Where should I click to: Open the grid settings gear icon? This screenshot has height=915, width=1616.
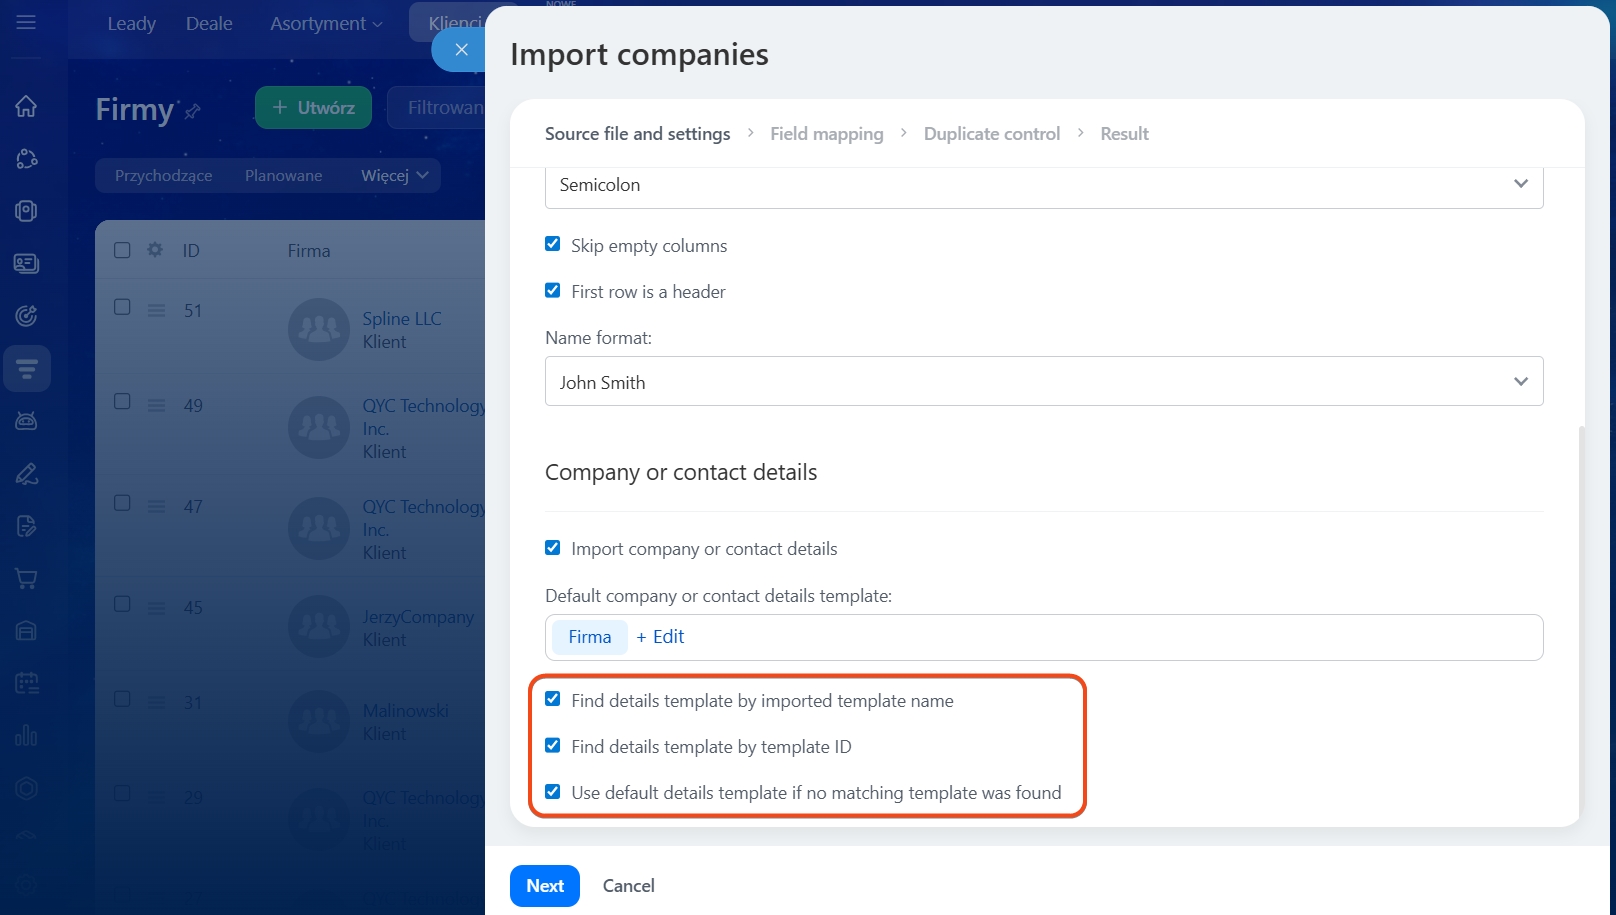coord(155,250)
